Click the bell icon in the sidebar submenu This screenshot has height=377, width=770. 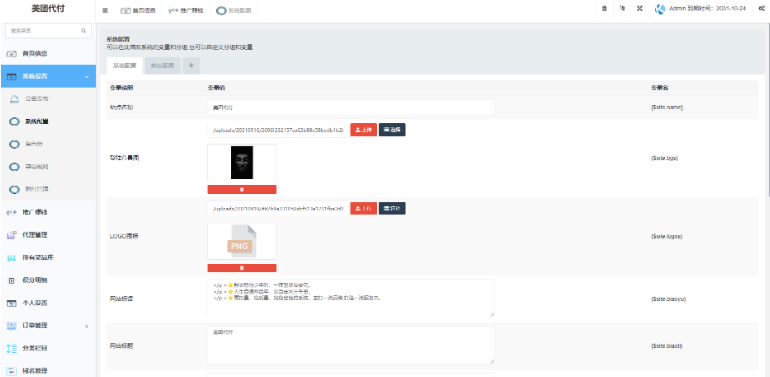pos(15,99)
